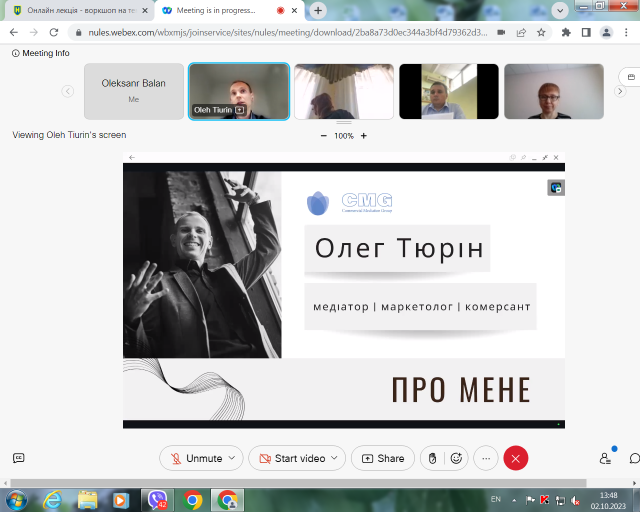Click the site lock icon
Screen dimensions: 640x512
point(78,33)
